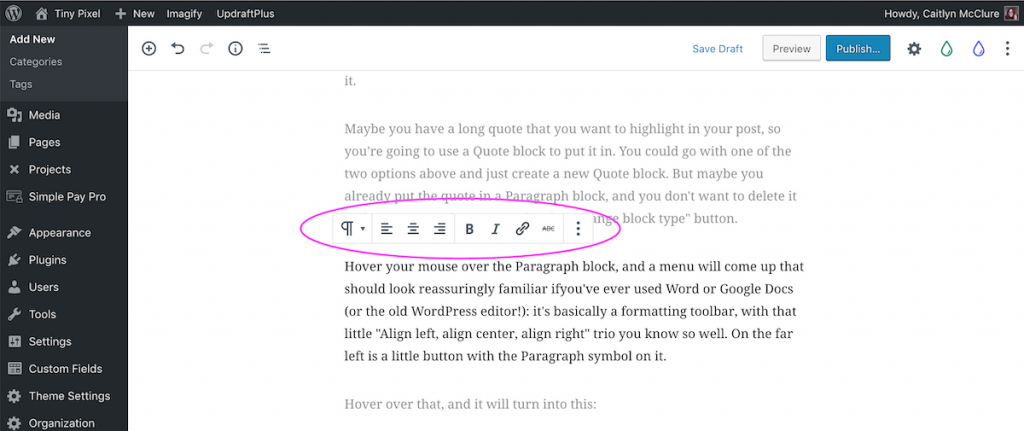Click the Appearance paintbrush icon
This screenshot has height=431, width=1024.
[x=14, y=232]
